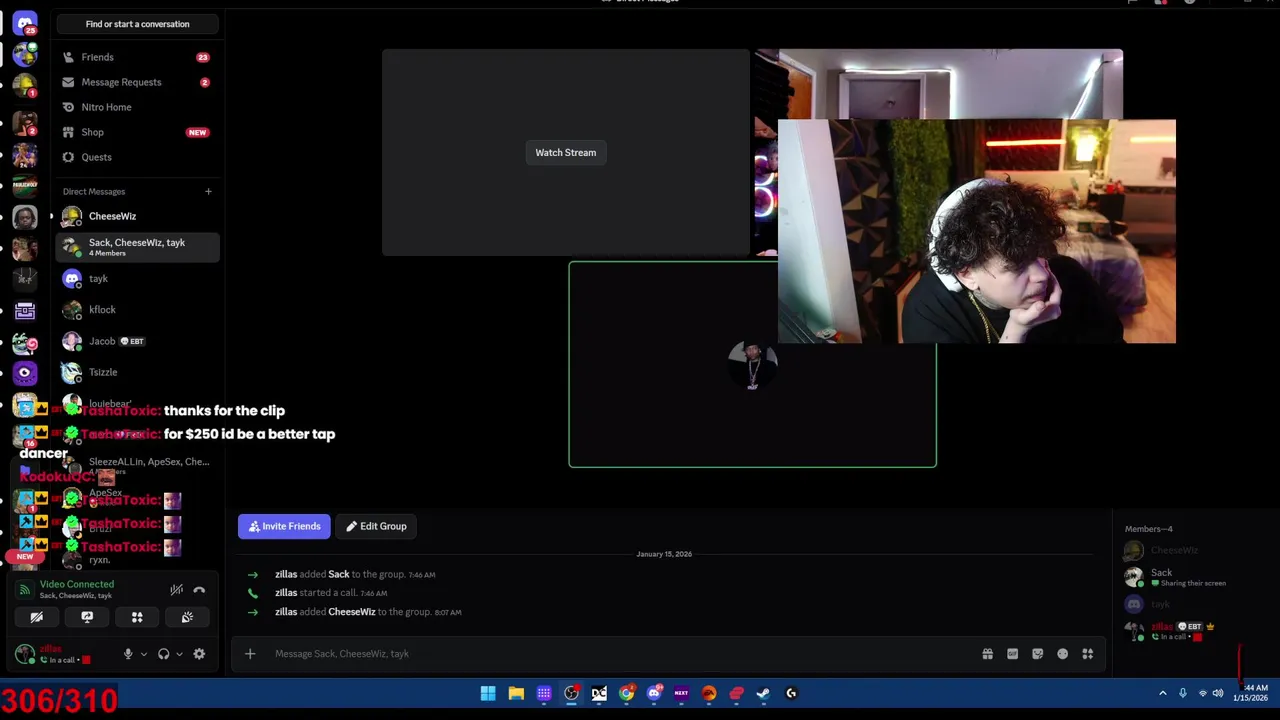This screenshot has height=720, width=1280.
Task: Expand audio output options arrow
Action: [179, 654]
